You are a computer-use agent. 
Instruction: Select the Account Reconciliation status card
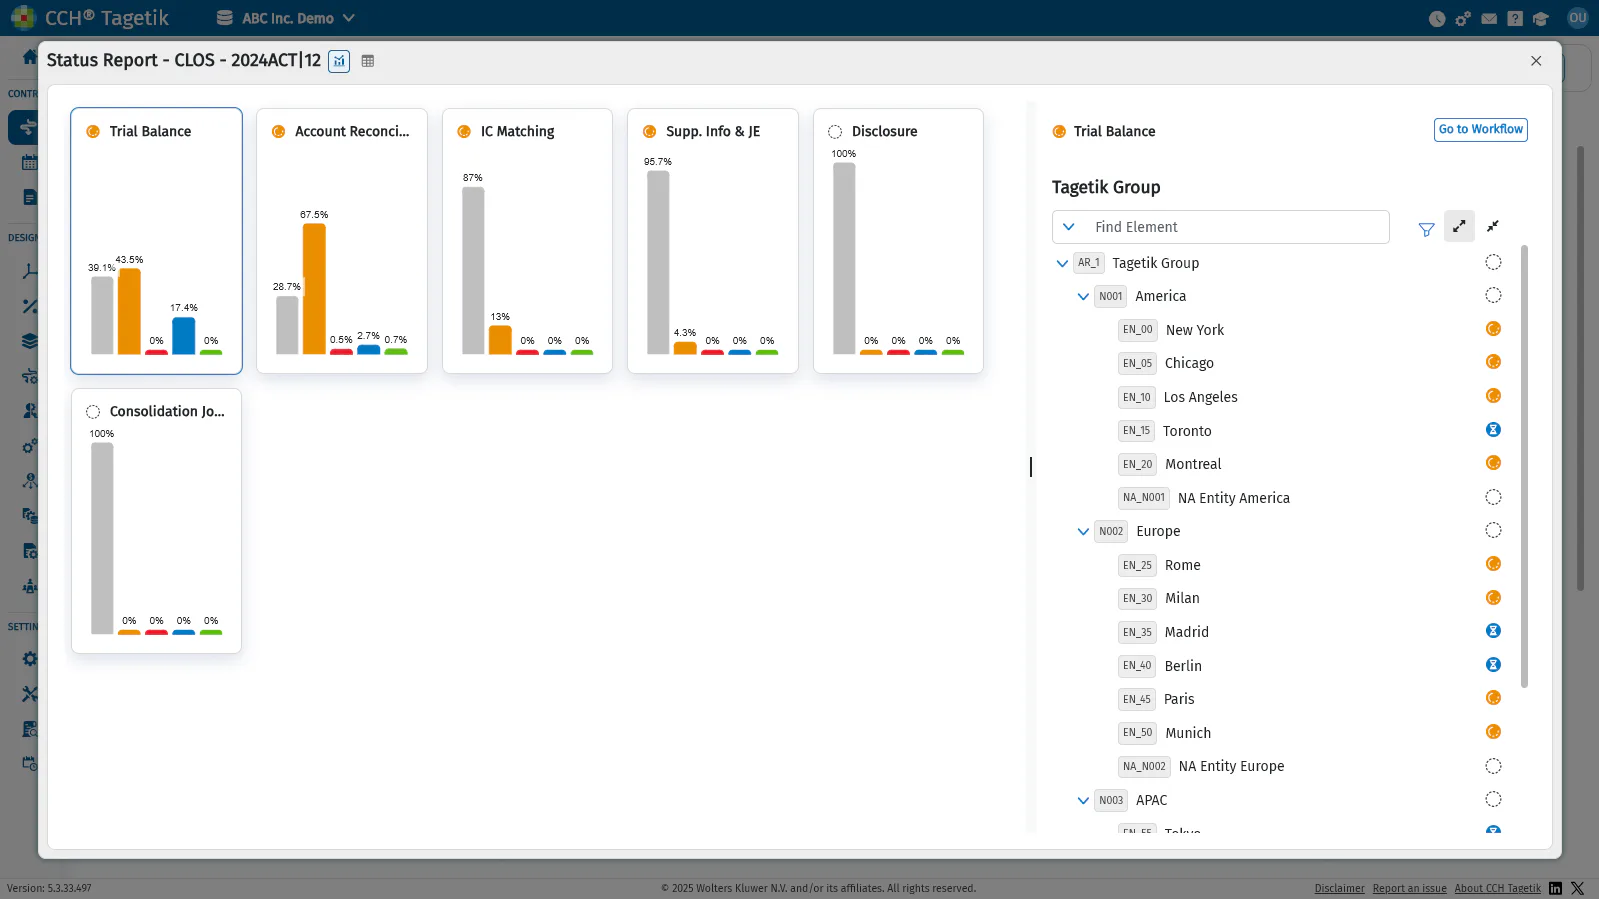tap(342, 241)
